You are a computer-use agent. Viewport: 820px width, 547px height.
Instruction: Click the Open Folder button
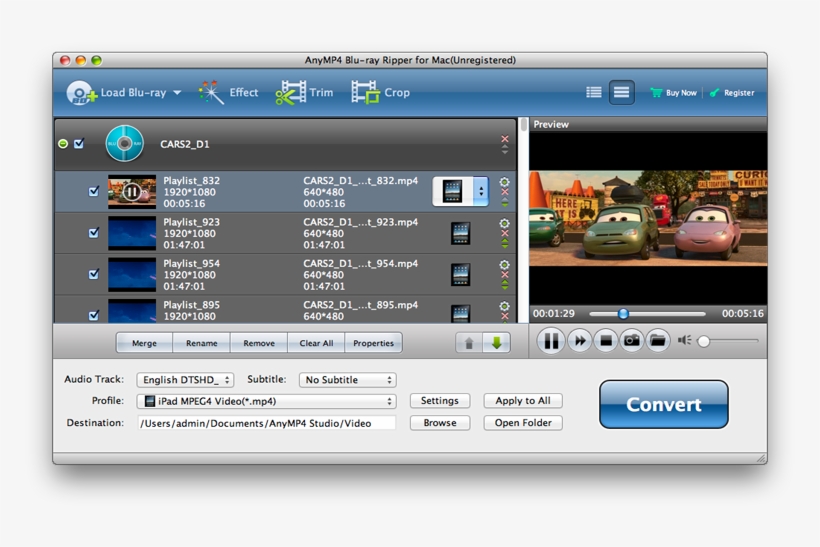click(x=523, y=423)
